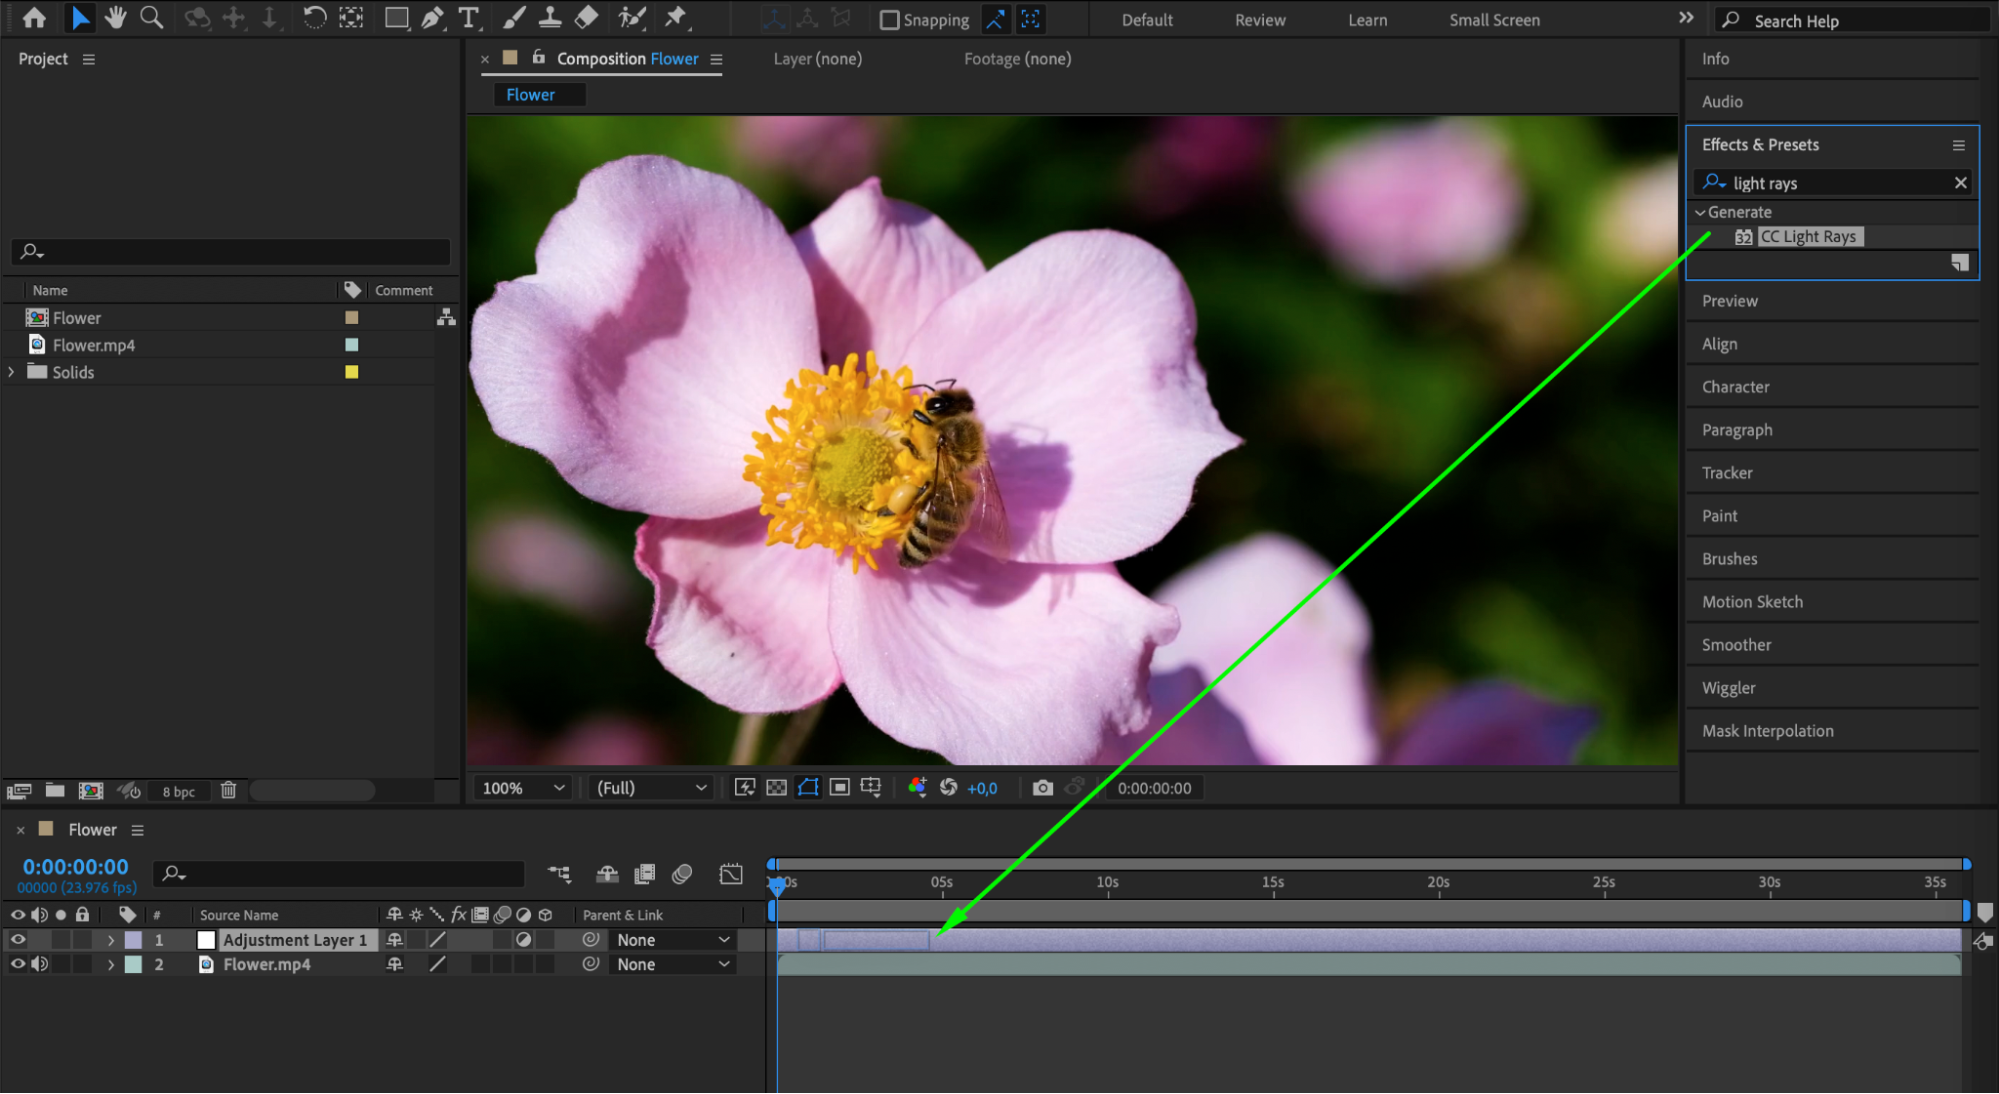Enable the Snapping checkbox
The height and width of the screenshot is (1094, 1999).
pyautogui.click(x=889, y=20)
